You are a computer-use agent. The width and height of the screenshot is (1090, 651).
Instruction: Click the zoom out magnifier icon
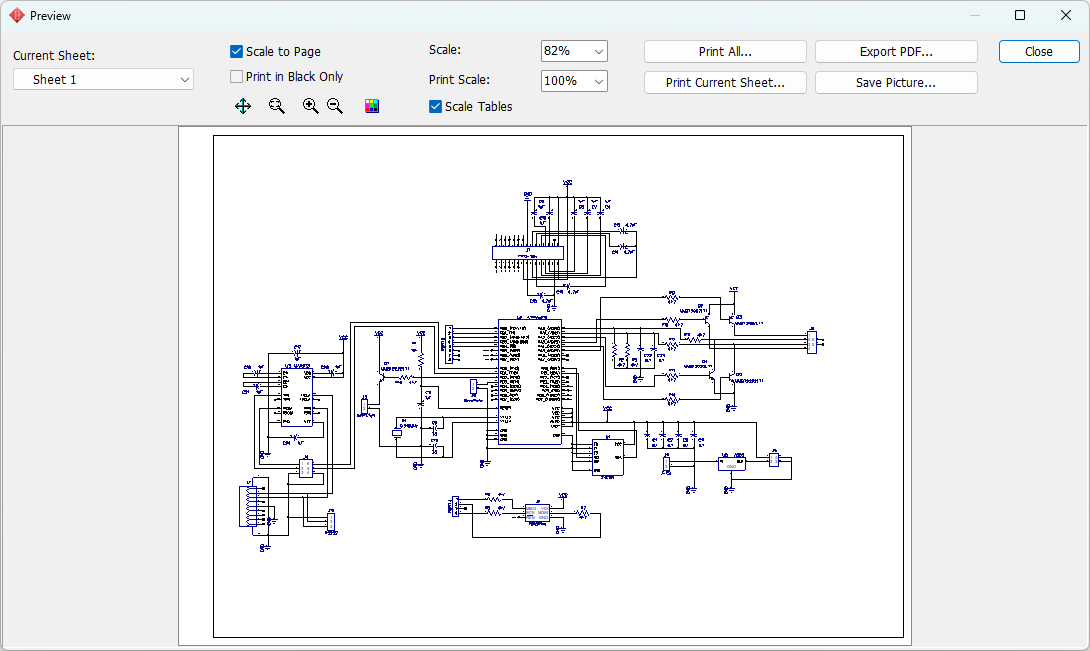coord(335,106)
